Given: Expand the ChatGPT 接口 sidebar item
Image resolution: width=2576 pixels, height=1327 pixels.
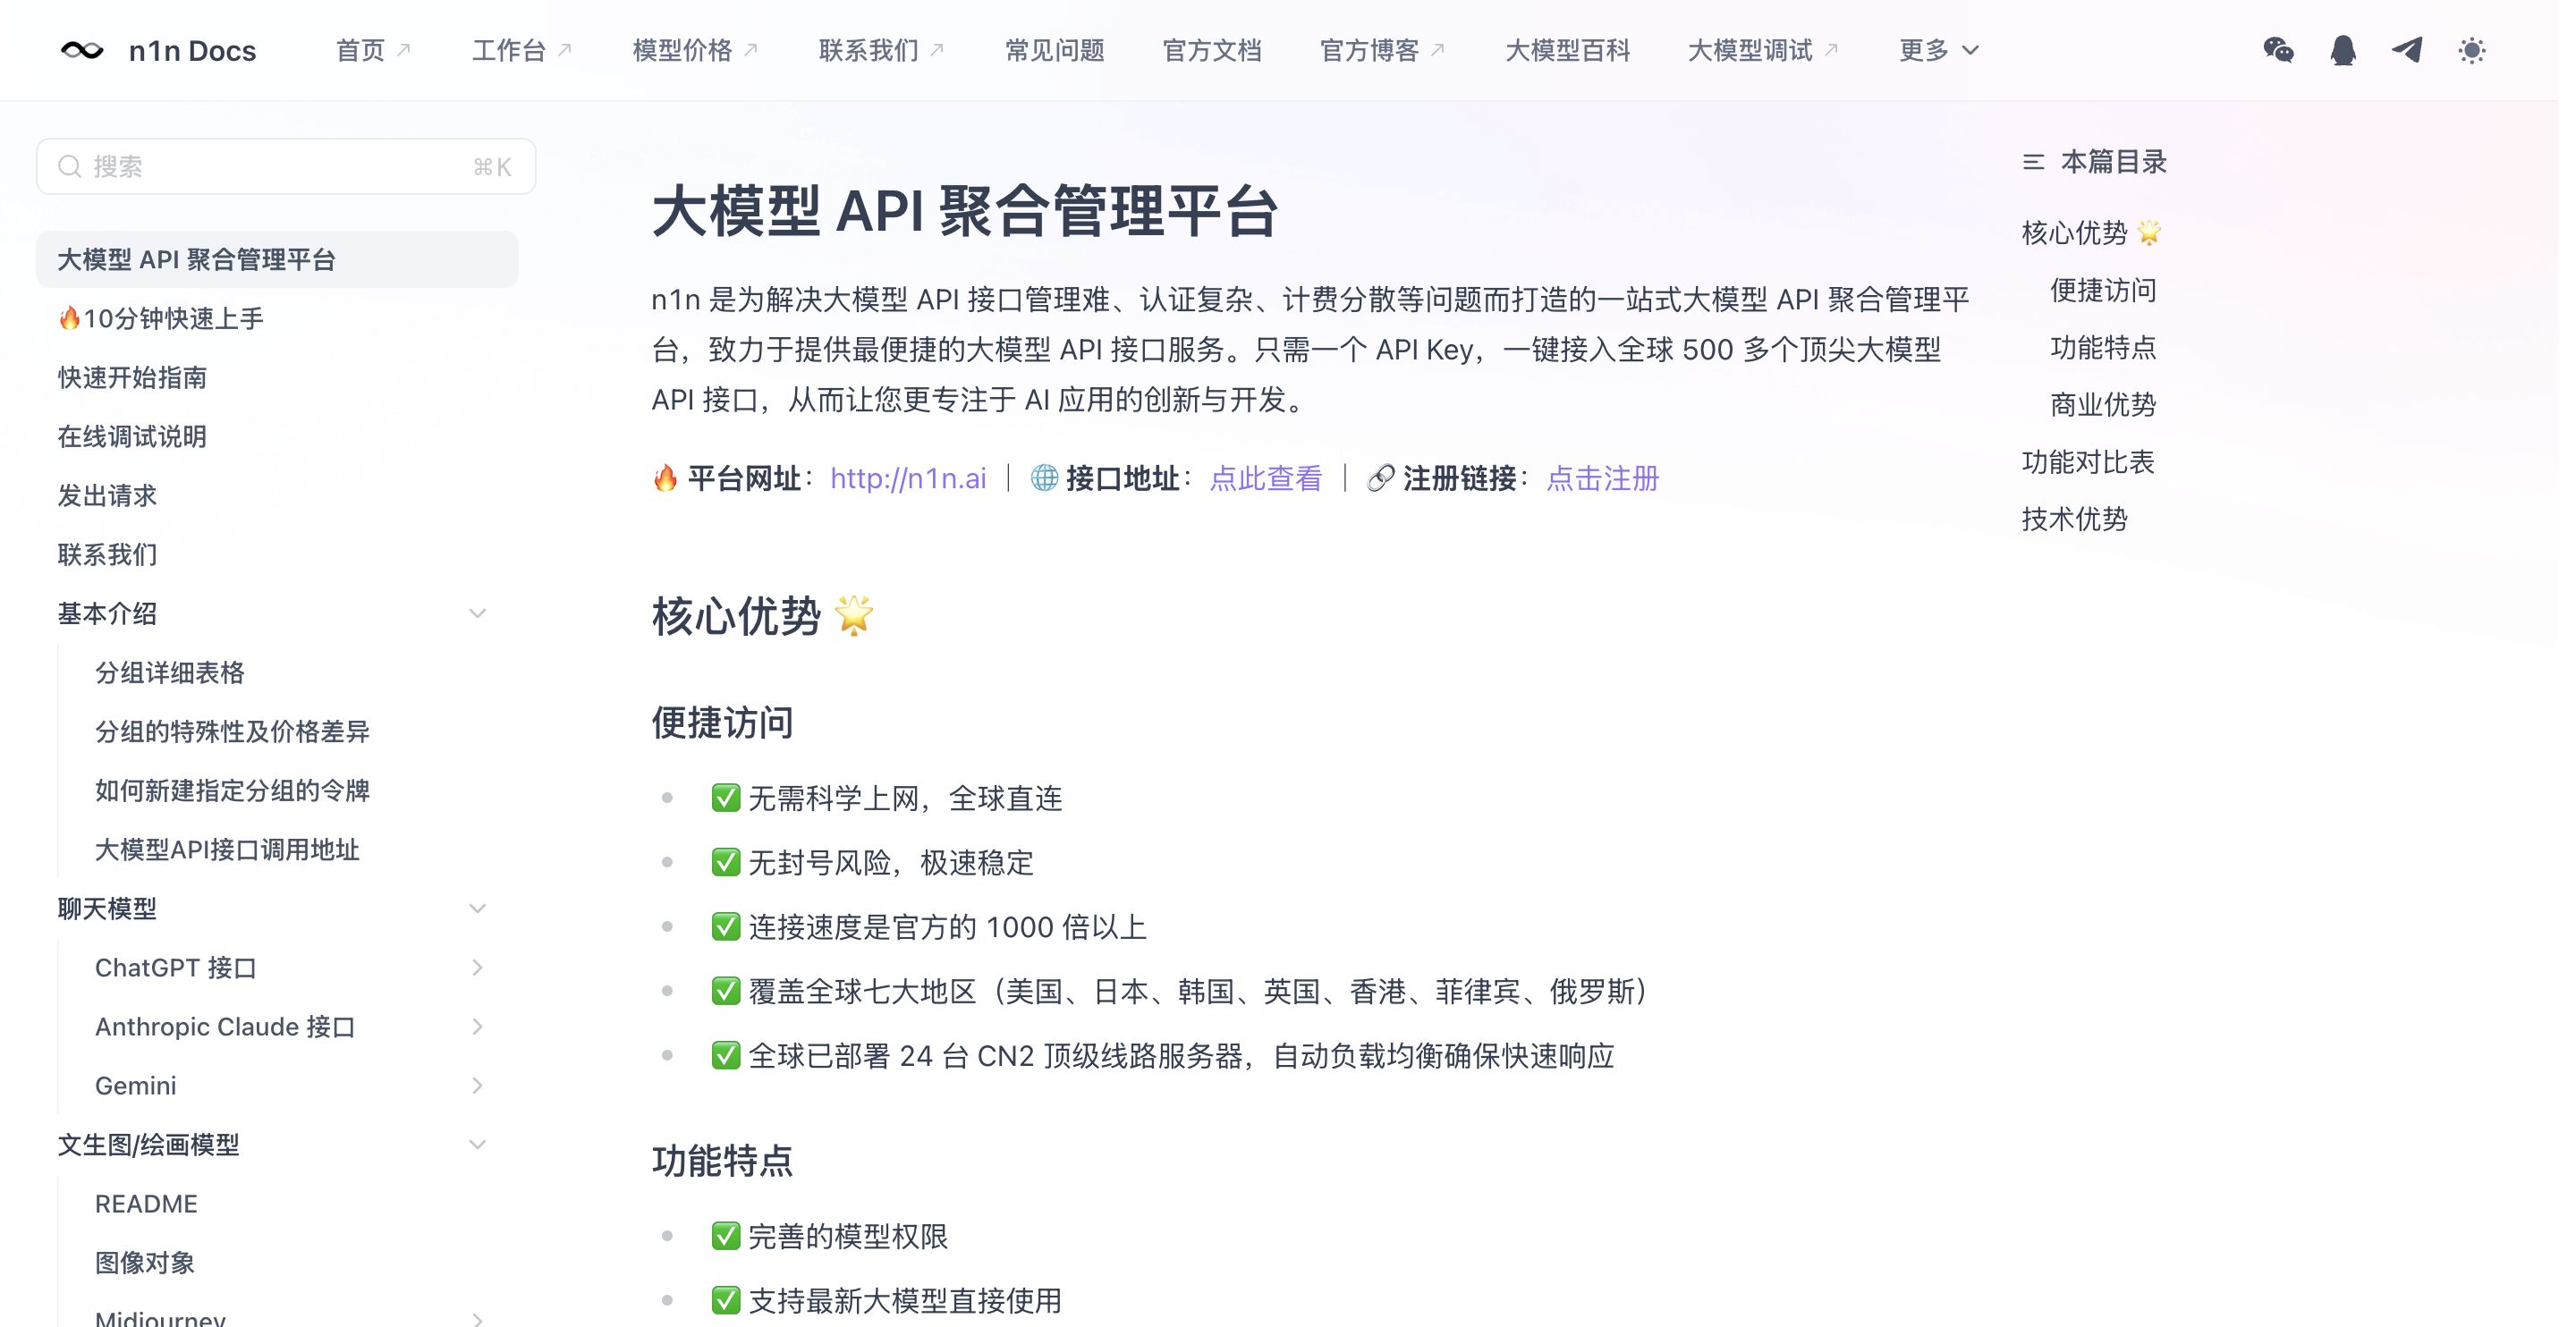Looking at the screenshot, I should [477, 967].
